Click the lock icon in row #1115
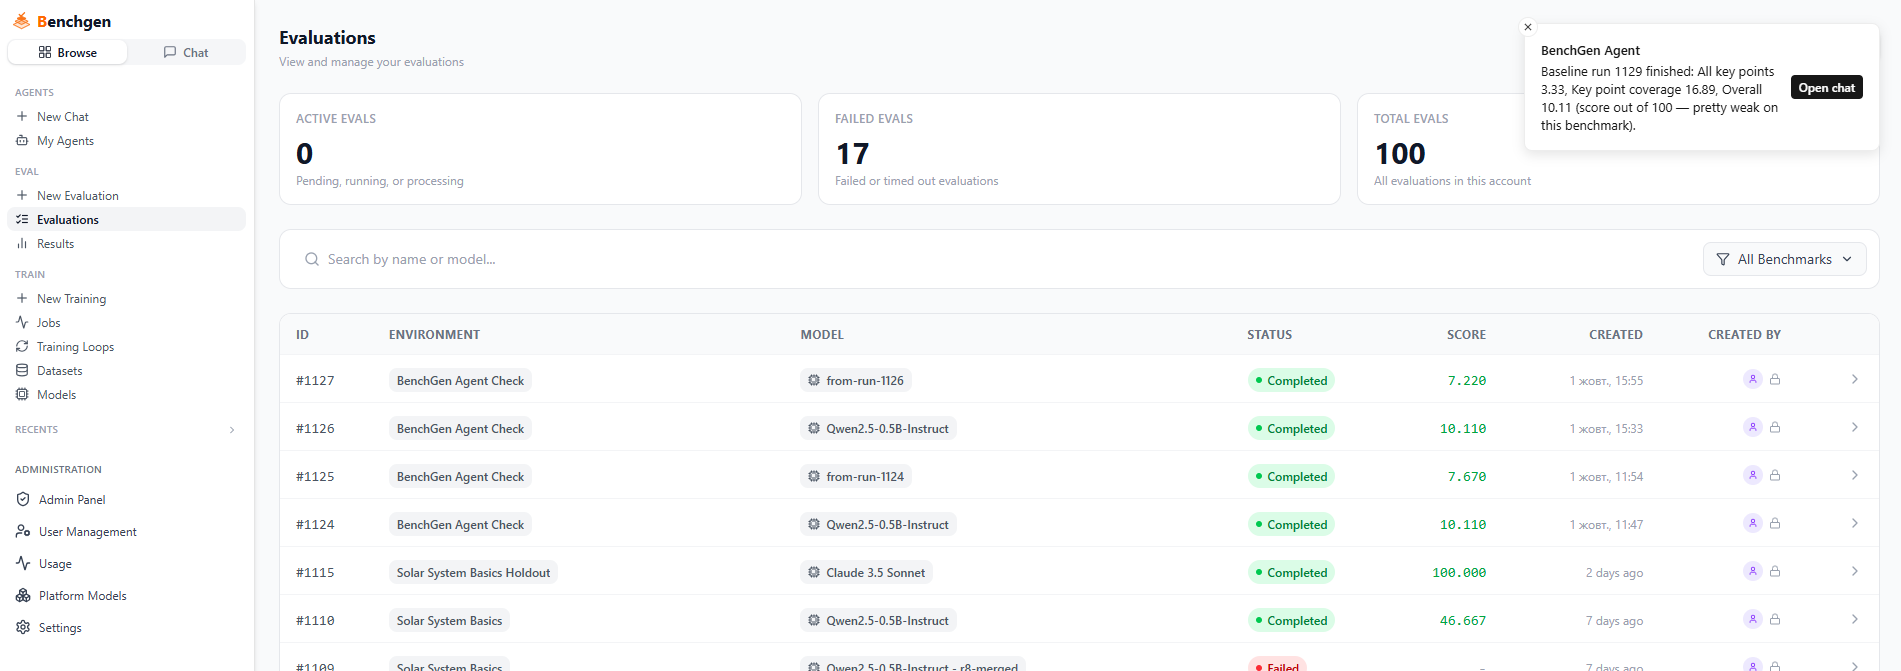The image size is (1901, 671). tap(1775, 572)
